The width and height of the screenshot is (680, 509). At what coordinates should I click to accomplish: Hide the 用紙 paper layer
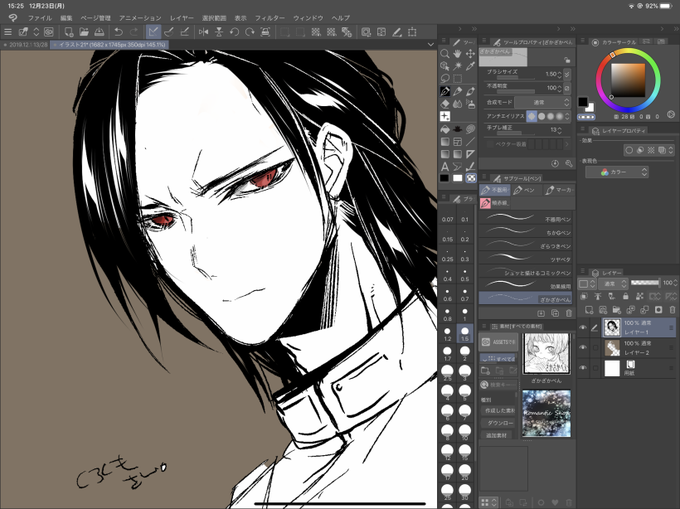(x=583, y=368)
